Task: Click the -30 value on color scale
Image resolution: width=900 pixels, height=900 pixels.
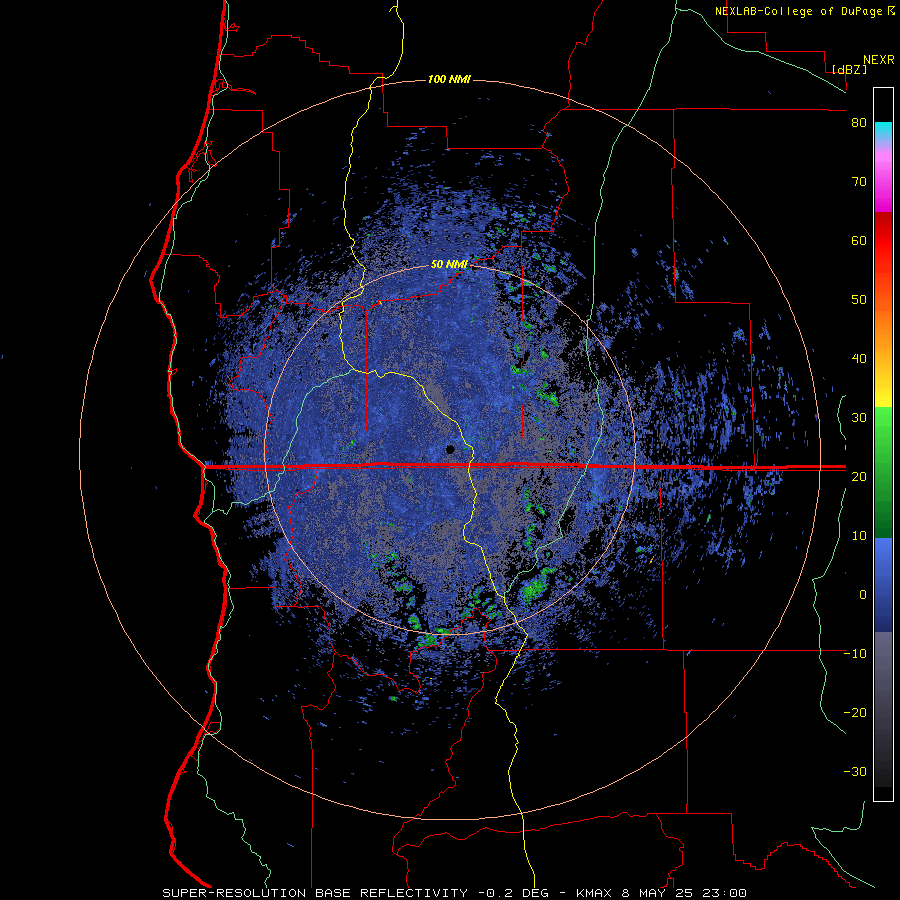Action: pos(855,771)
